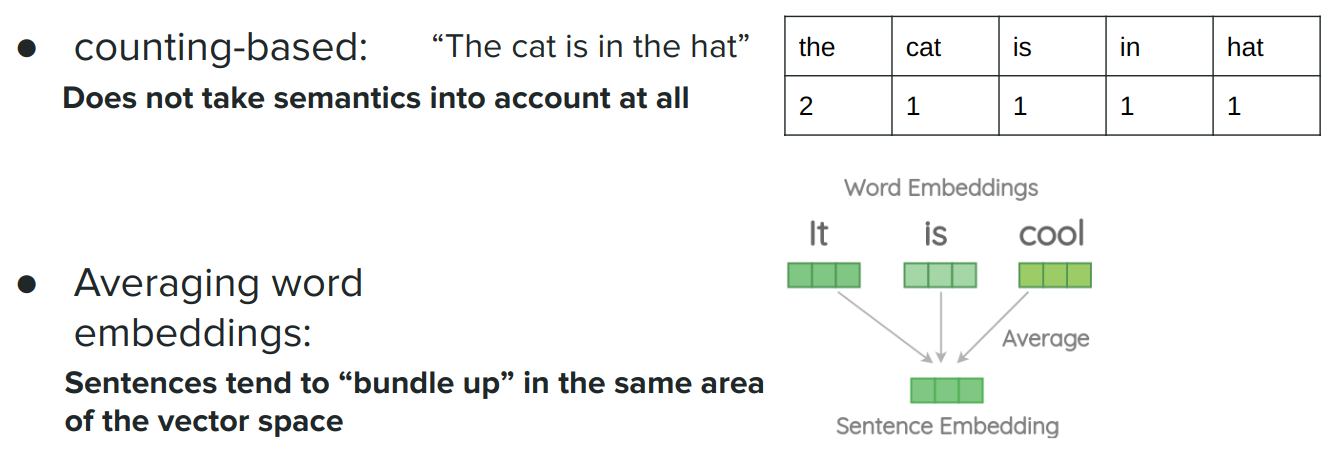This screenshot has width=1331, height=453.
Task: Click the "Averaging word embeddings:" heading text
Action: (x=218, y=307)
